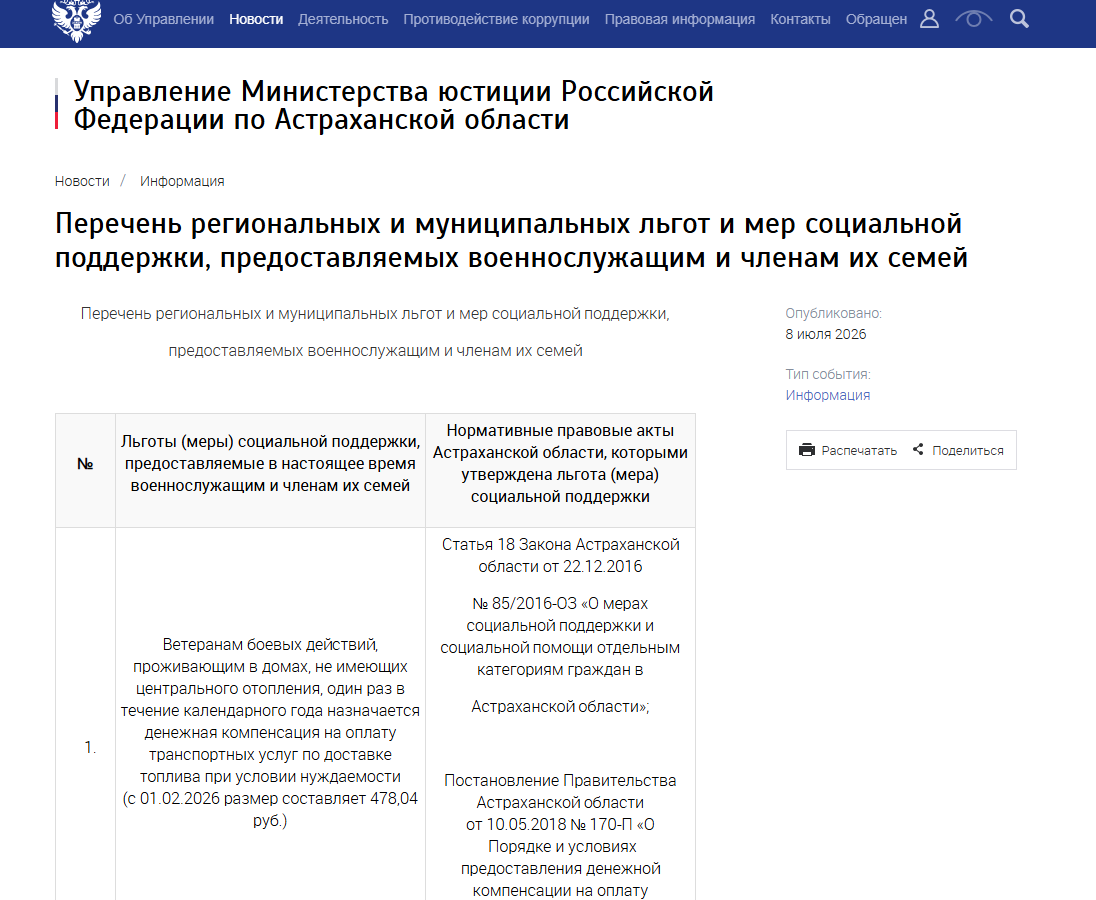Go to Информация breadcrumb link
This screenshot has height=900, width=1096.
coord(182,182)
